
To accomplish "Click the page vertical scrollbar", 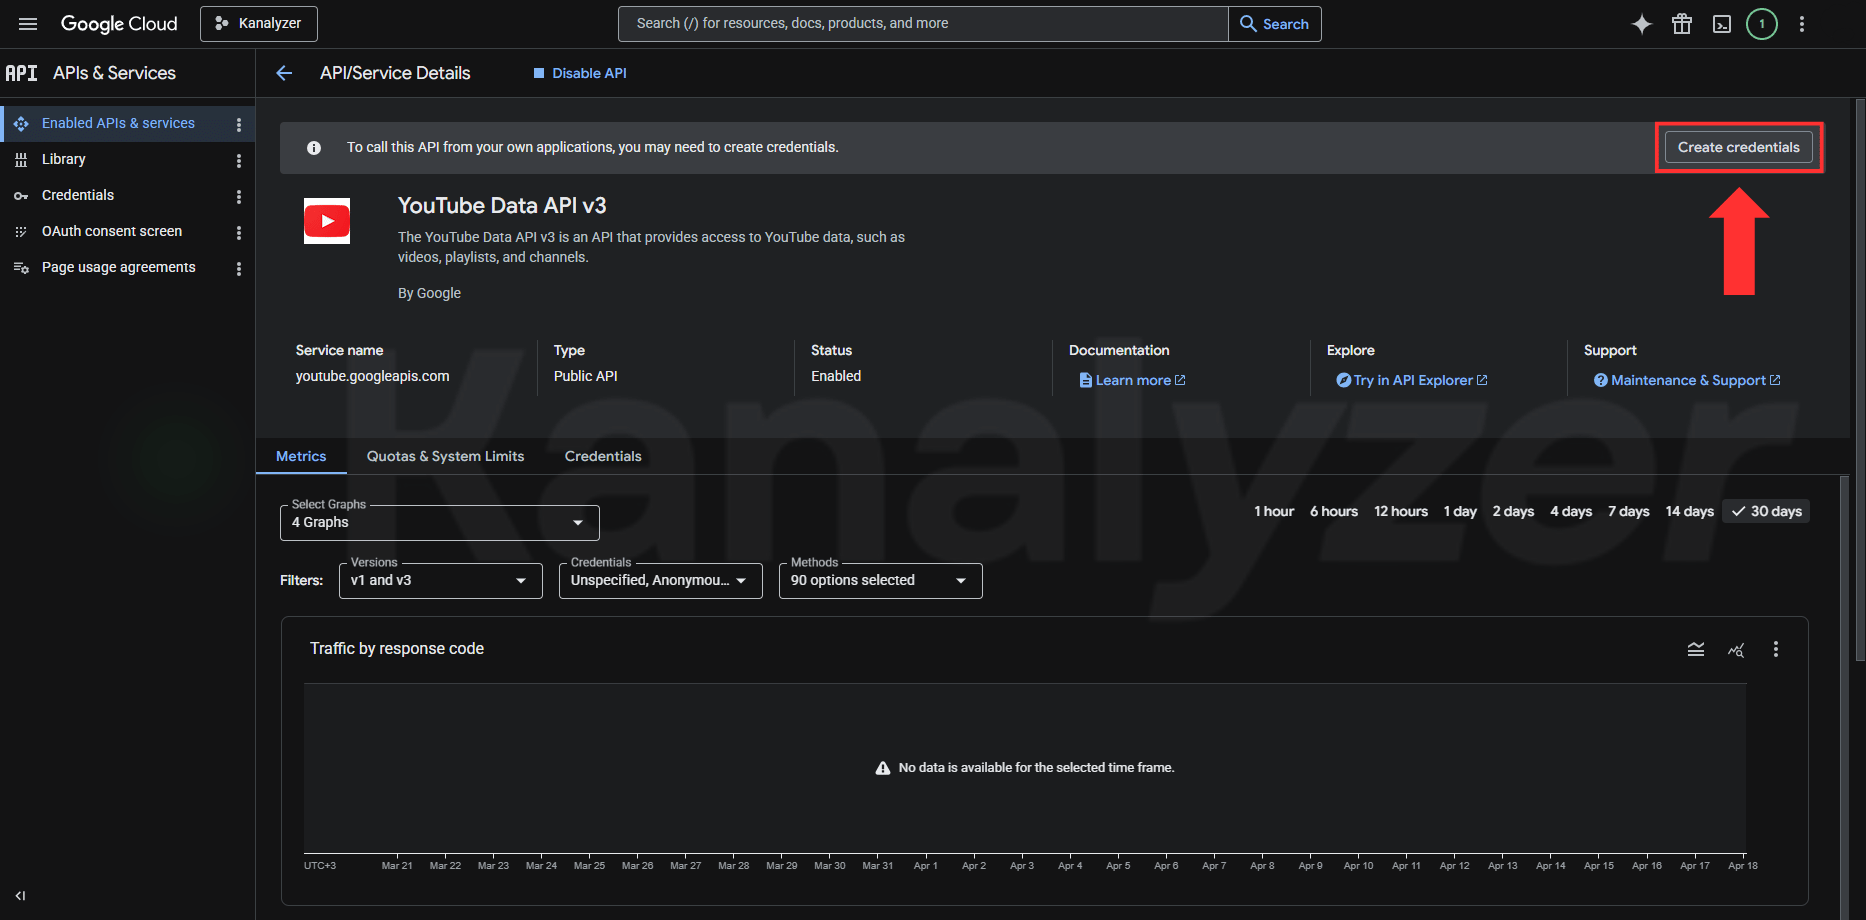I will (1860, 380).
